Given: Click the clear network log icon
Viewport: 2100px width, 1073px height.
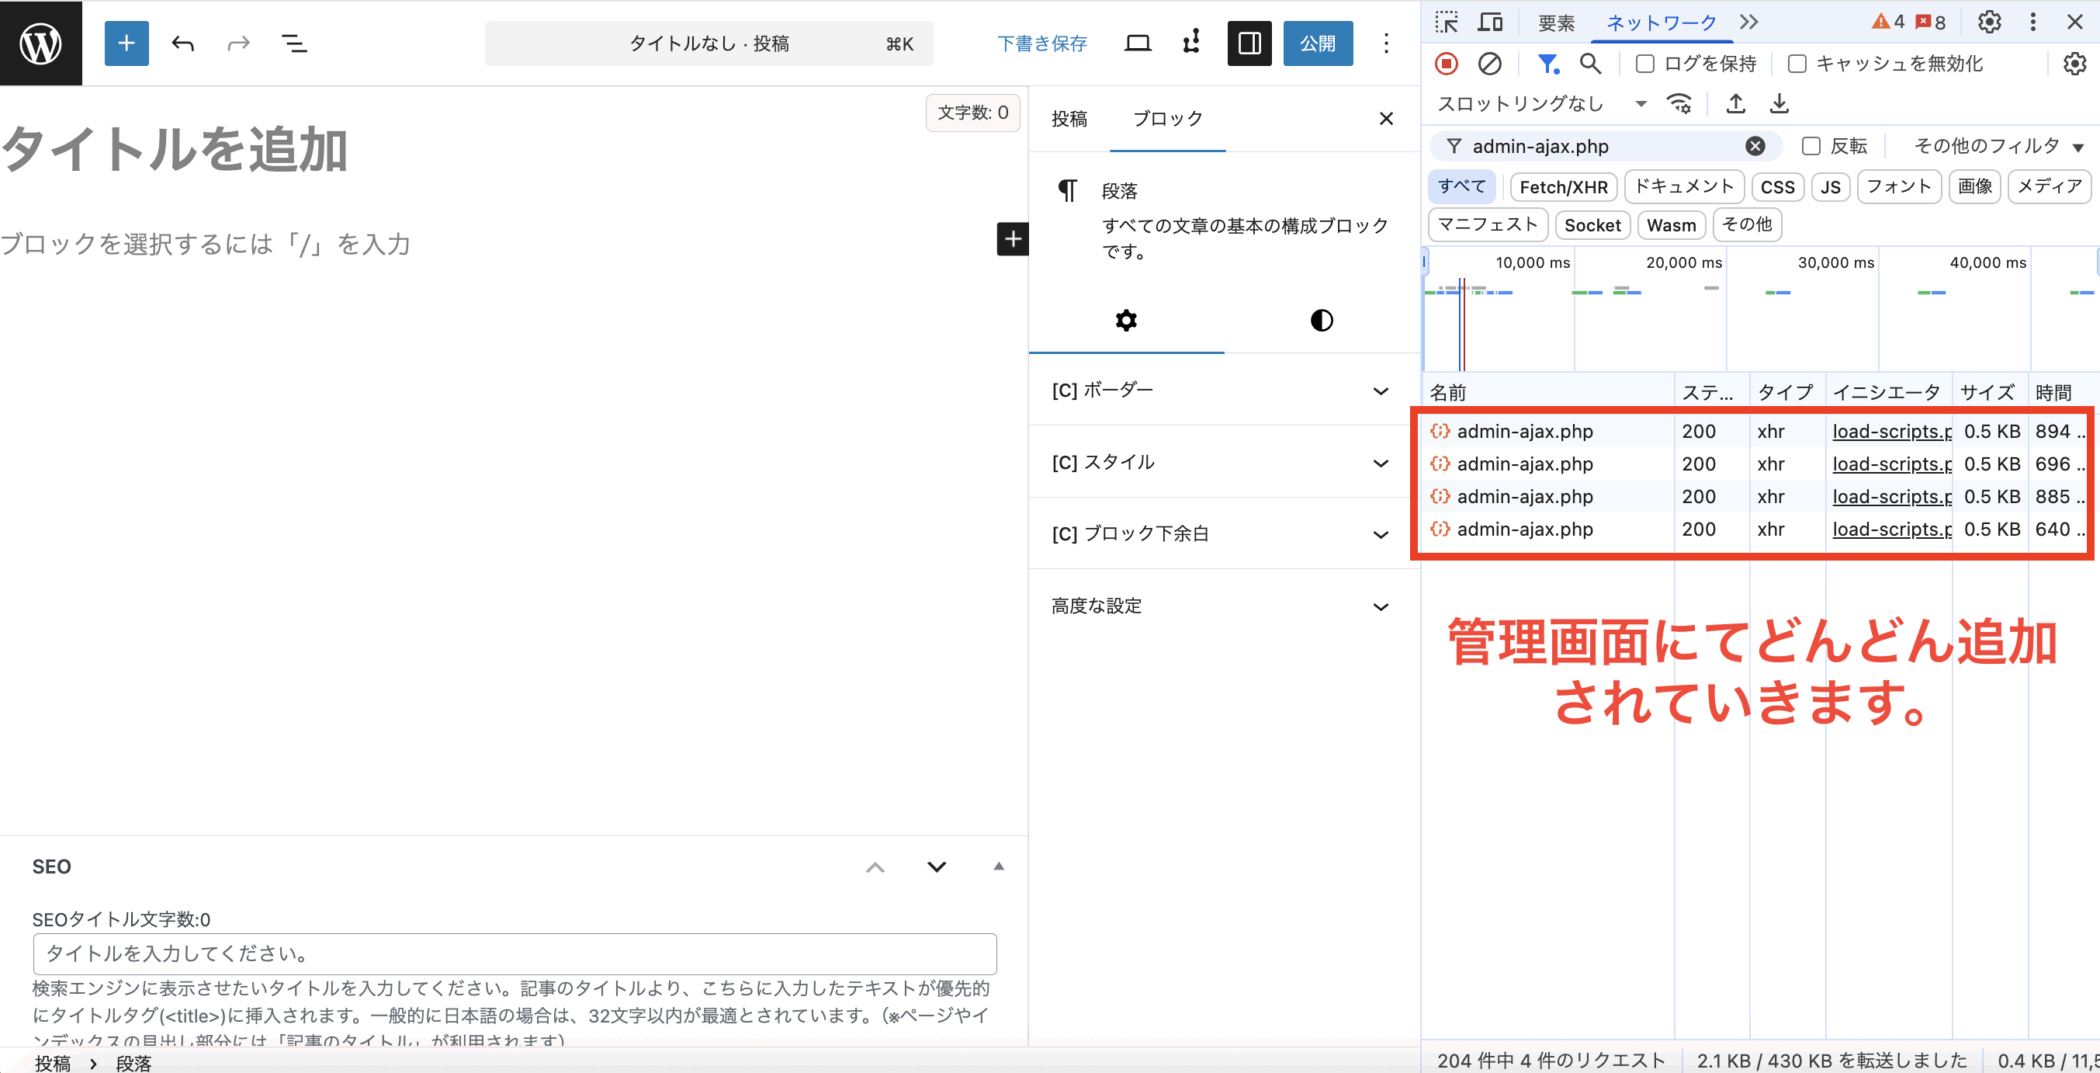Looking at the screenshot, I should 1490,64.
